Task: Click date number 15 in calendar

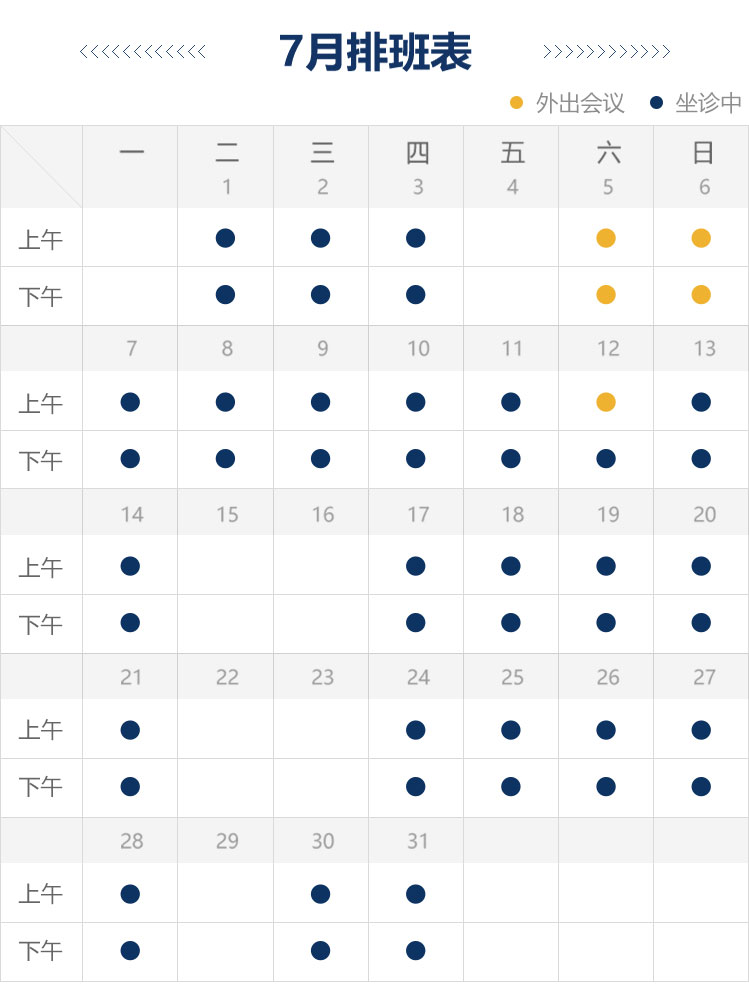Action: coord(227,514)
